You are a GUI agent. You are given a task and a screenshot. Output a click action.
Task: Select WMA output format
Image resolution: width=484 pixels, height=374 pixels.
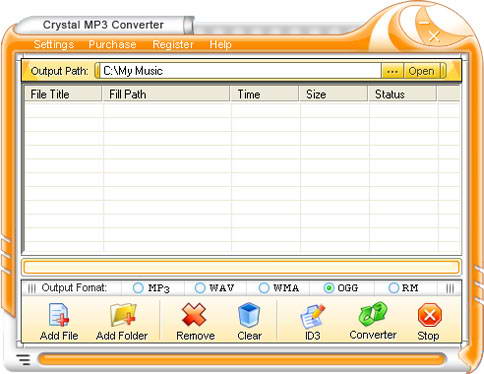pos(264,288)
